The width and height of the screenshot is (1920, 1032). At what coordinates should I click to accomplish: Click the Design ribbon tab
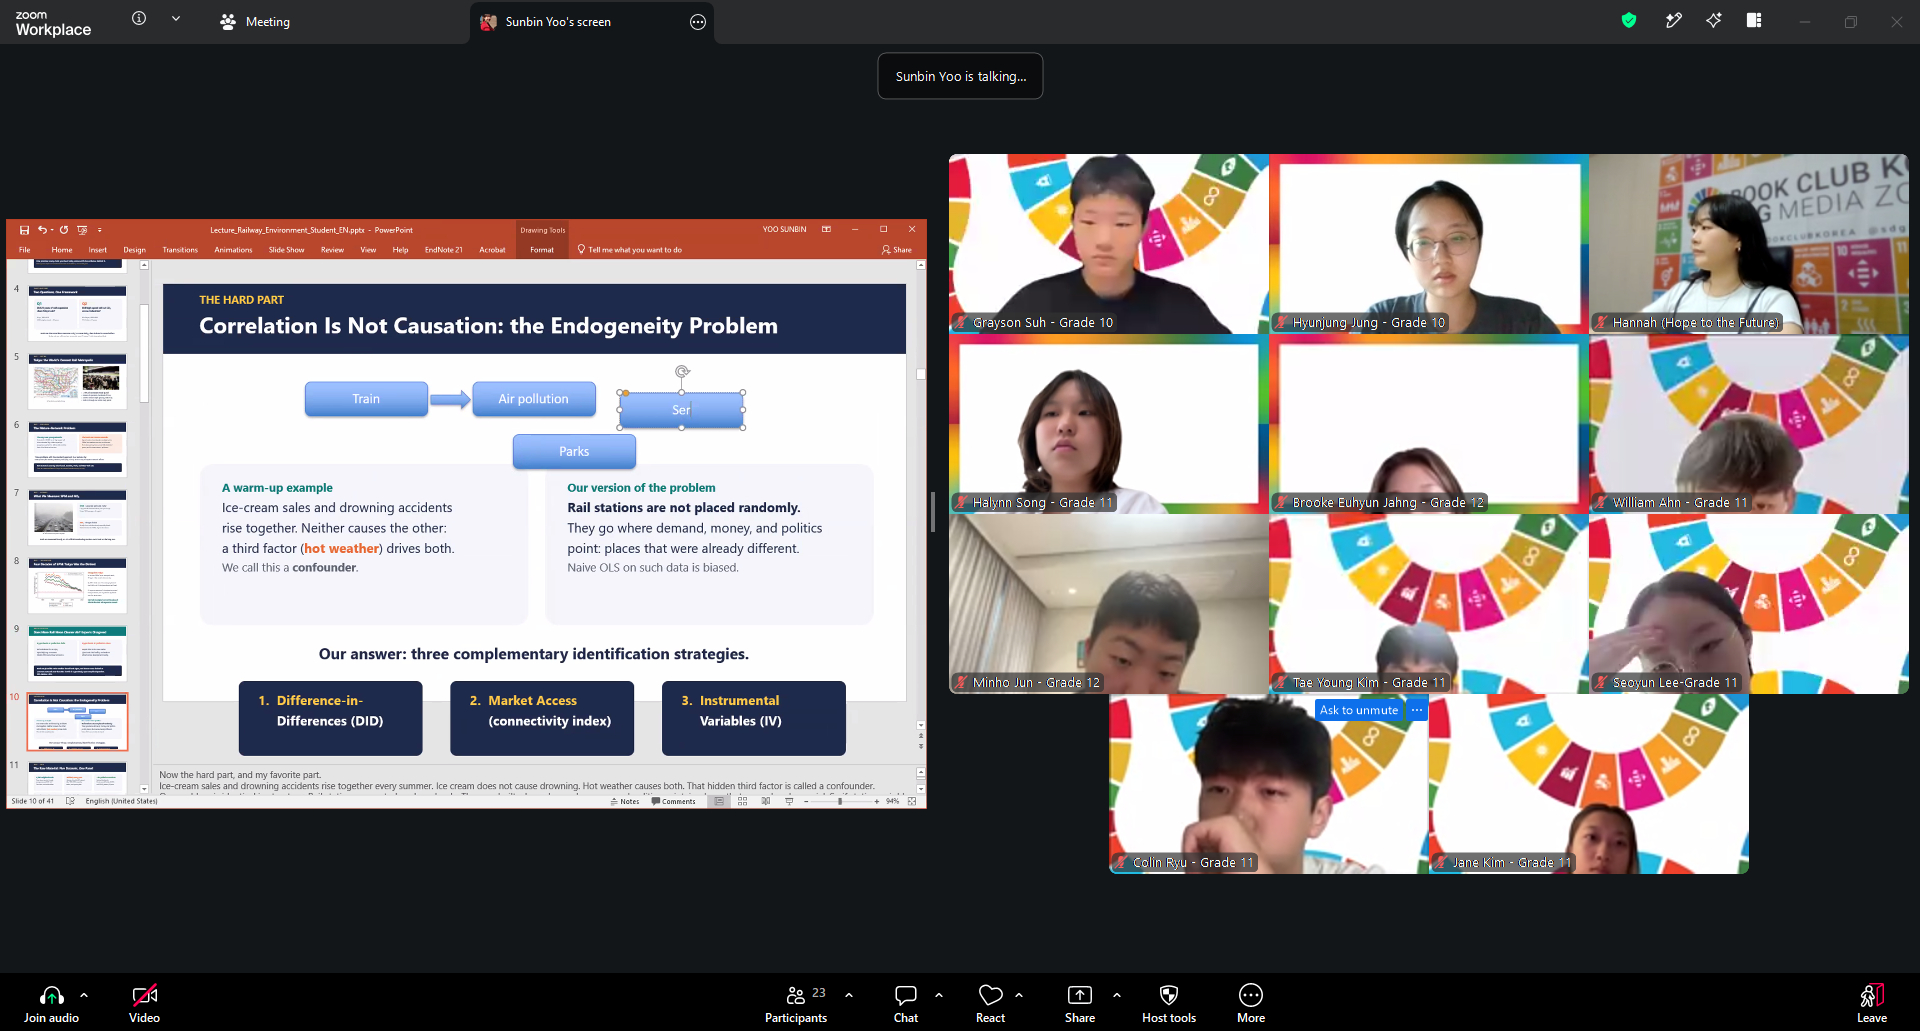135,250
